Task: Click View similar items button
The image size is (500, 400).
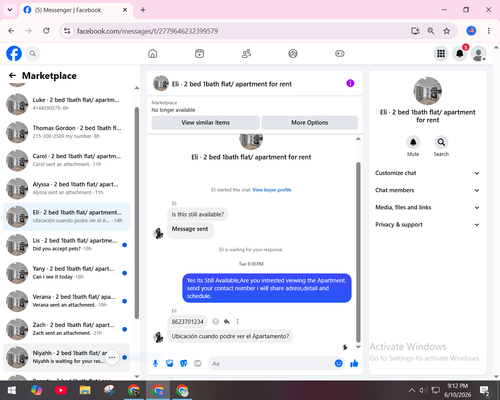Action: point(205,123)
